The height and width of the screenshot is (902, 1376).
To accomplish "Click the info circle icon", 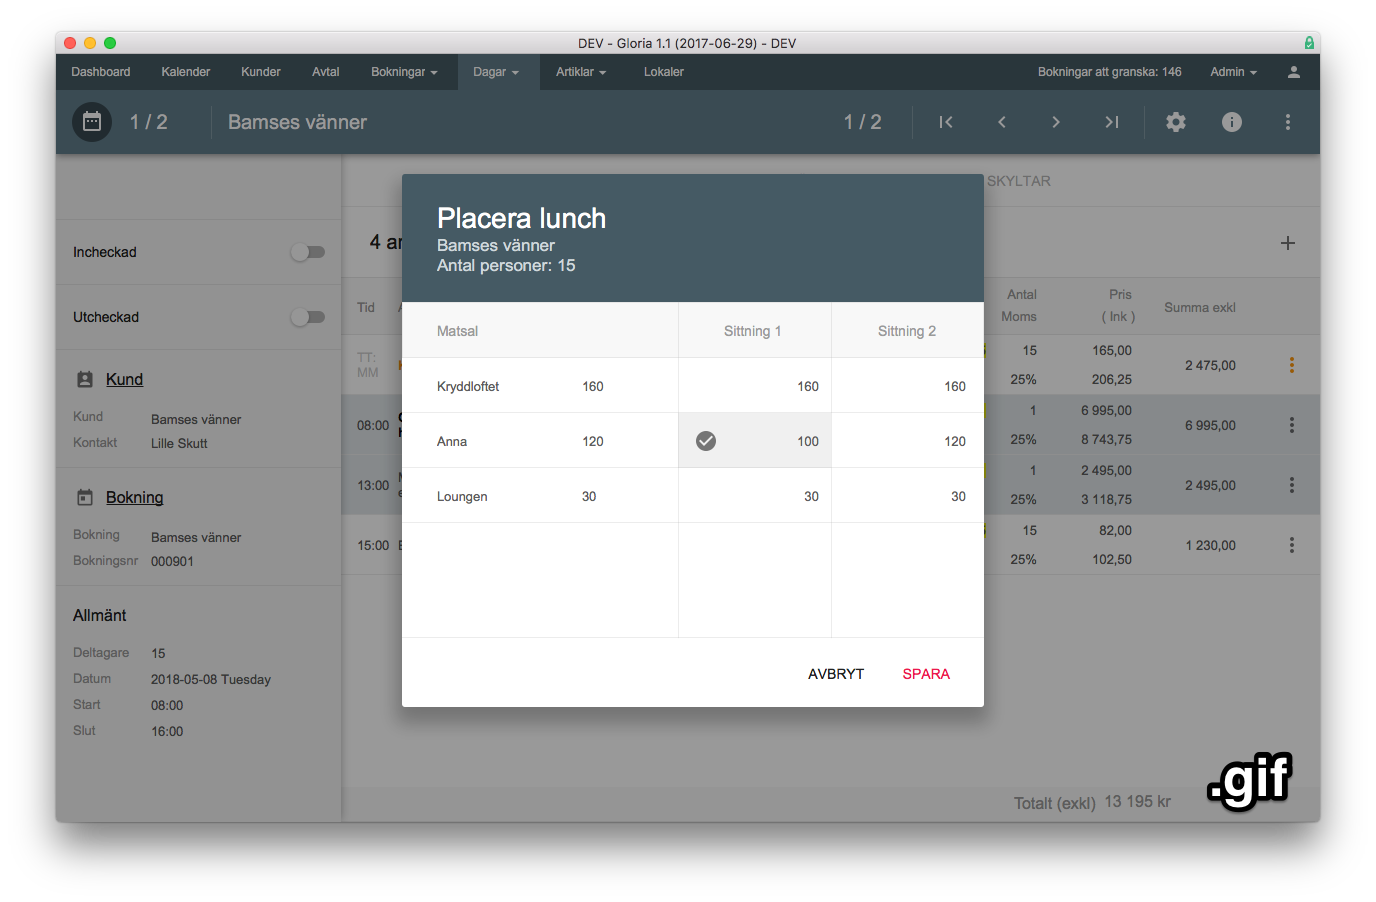I will coord(1232,122).
